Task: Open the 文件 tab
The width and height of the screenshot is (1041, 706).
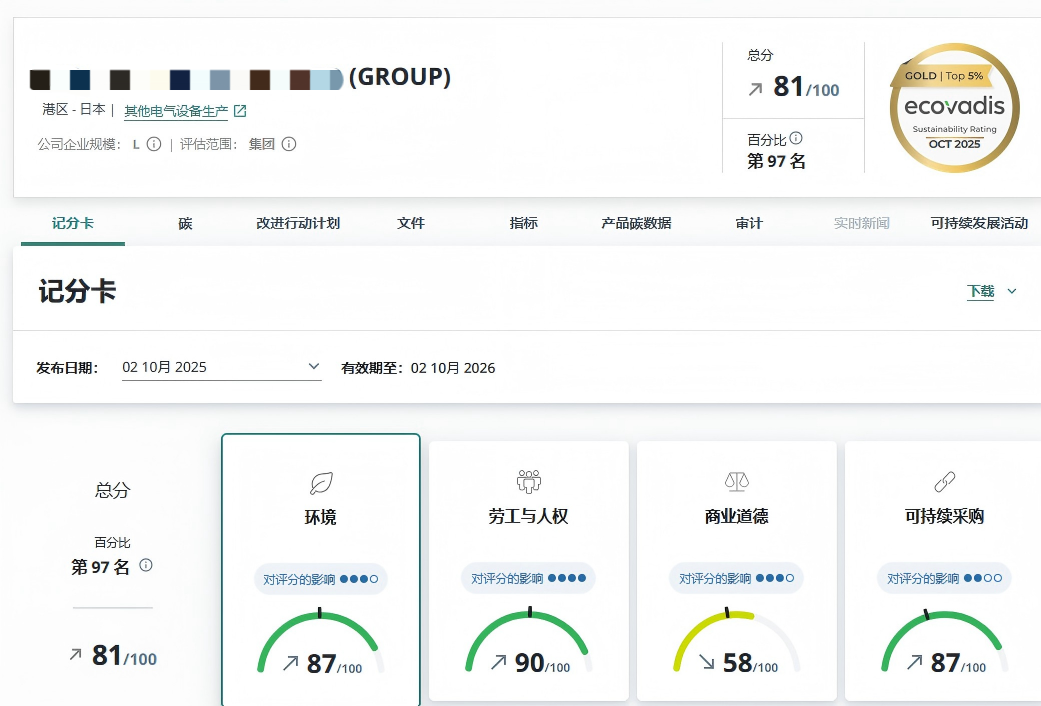Action: [x=411, y=224]
